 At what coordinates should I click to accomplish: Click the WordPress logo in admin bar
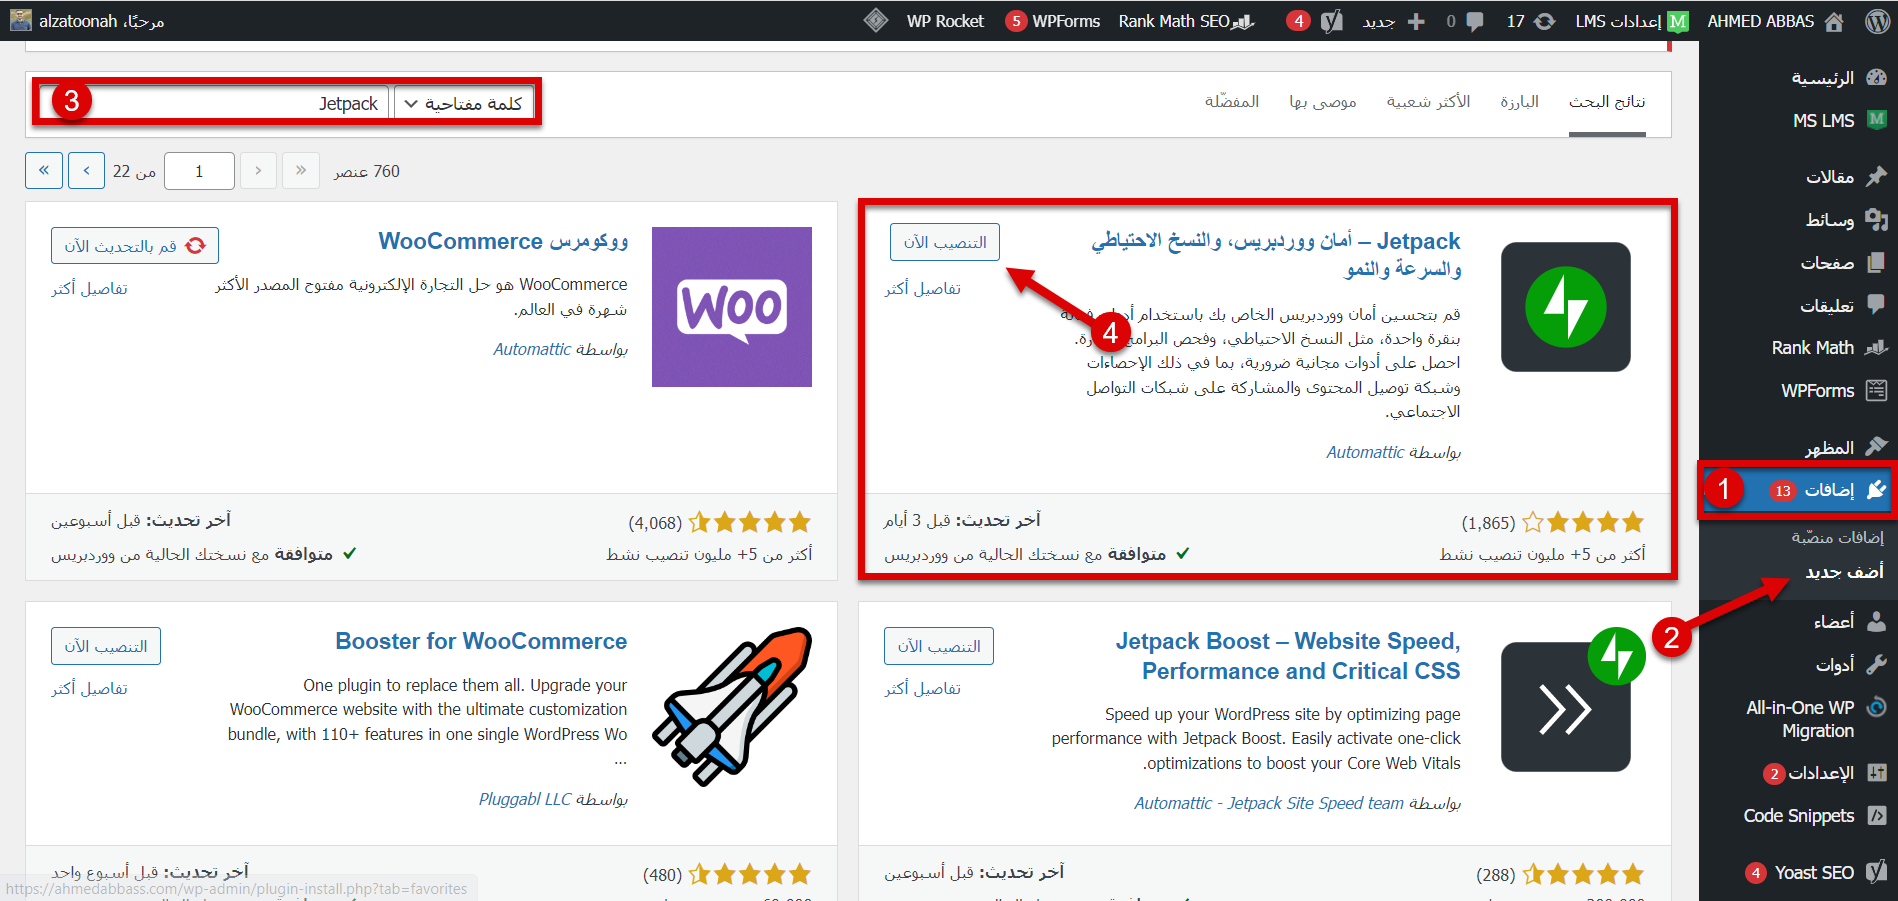(x=1877, y=21)
